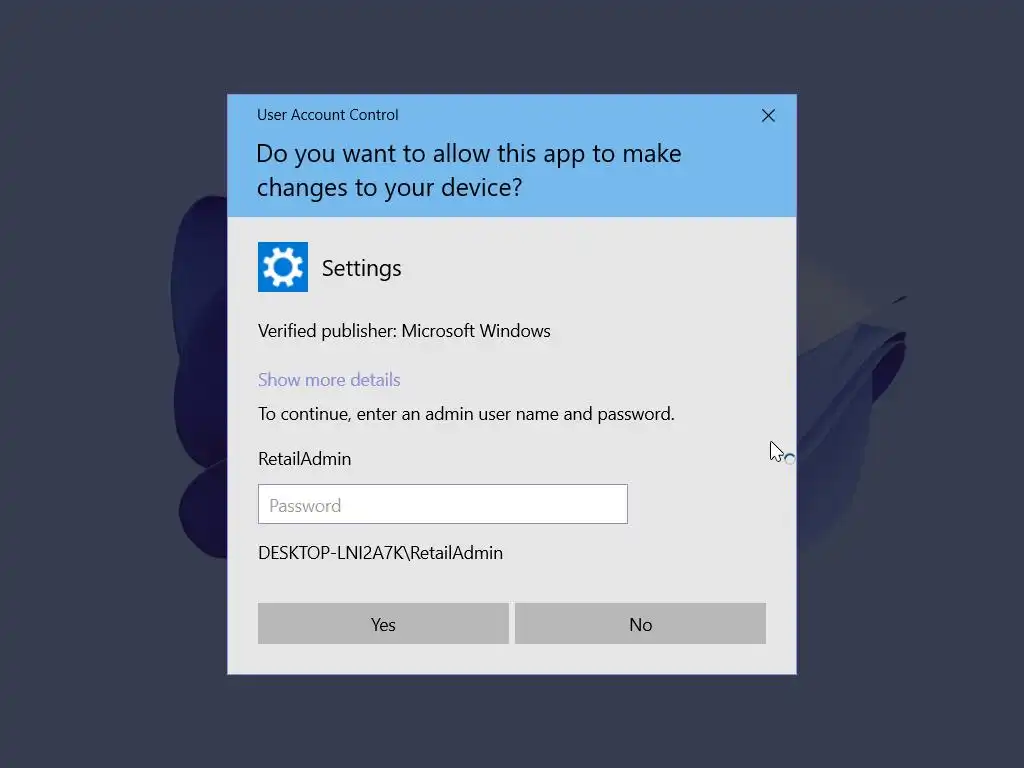Confirm the prompt with the Yes button

pyautogui.click(x=383, y=624)
